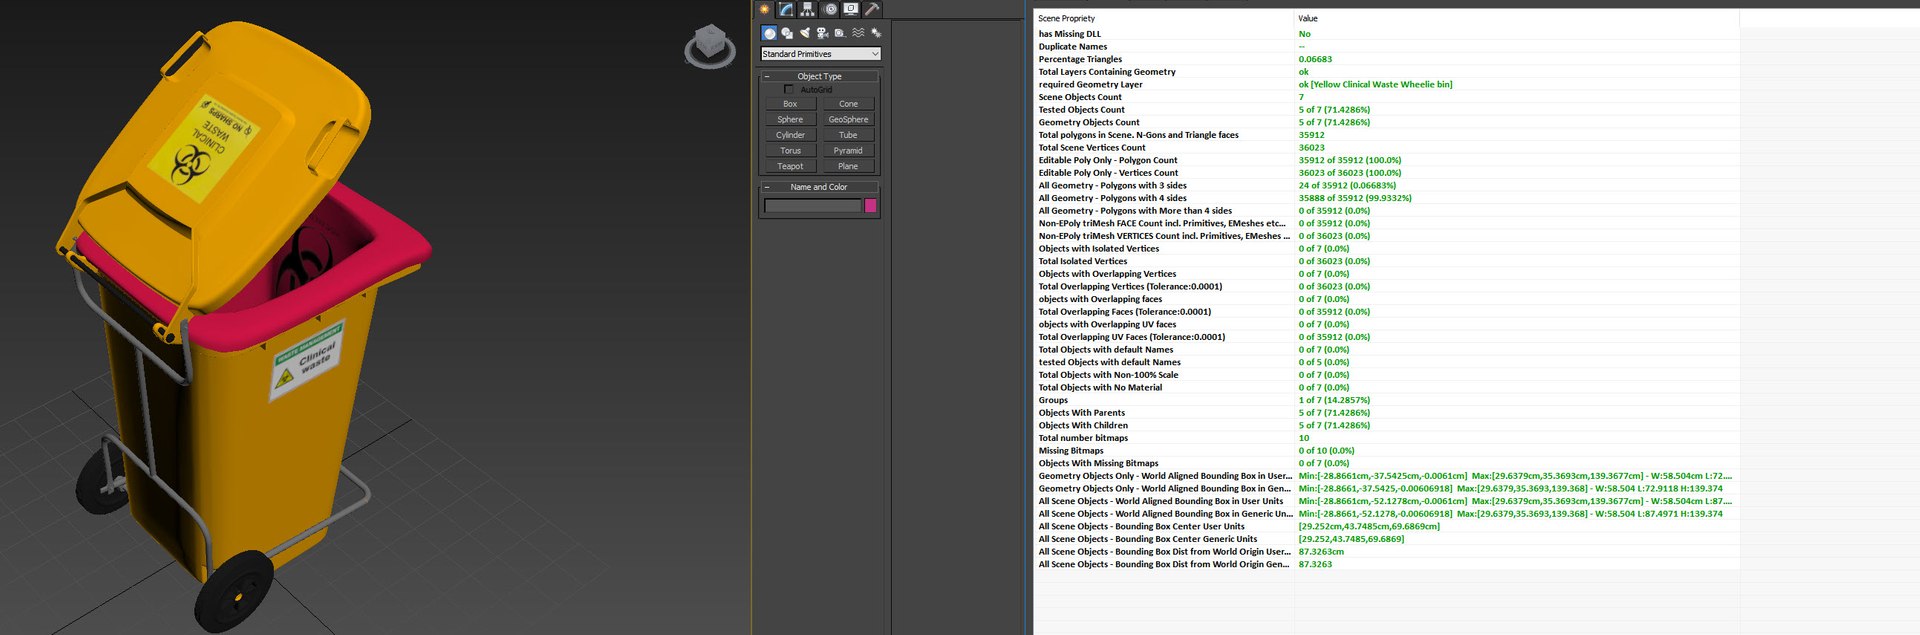Open the Utilities hammer tab
The width and height of the screenshot is (1920, 635).
(x=872, y=9)
